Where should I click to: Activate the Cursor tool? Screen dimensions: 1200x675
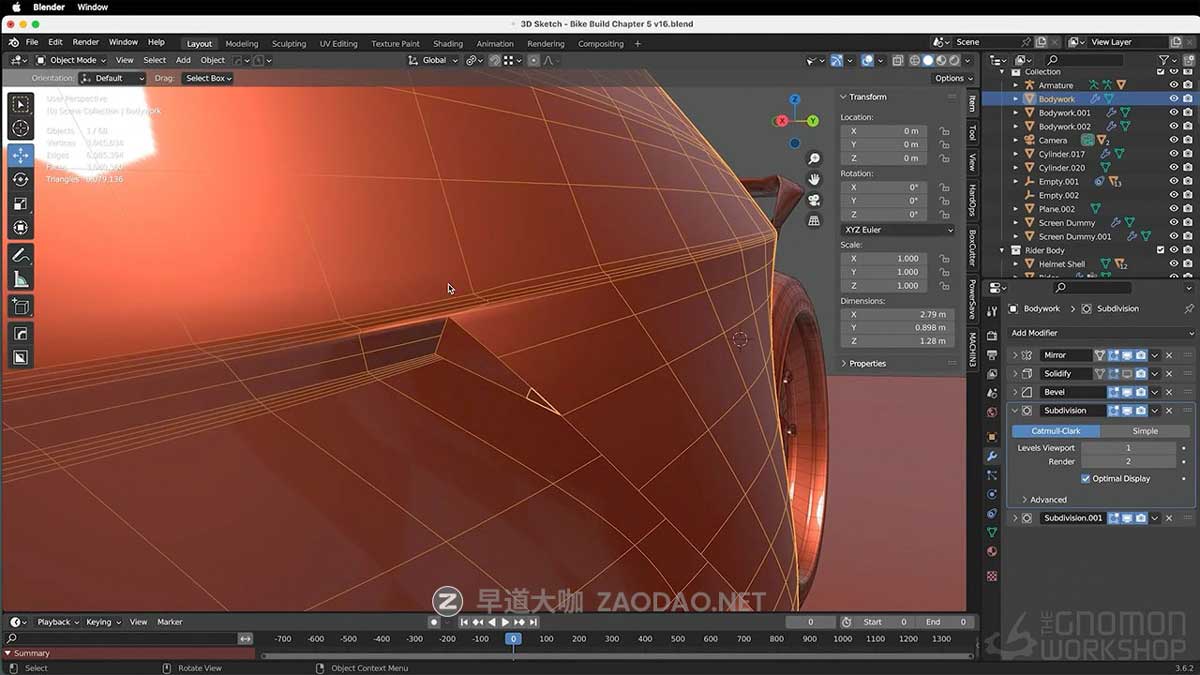click(x=21, y=127)
